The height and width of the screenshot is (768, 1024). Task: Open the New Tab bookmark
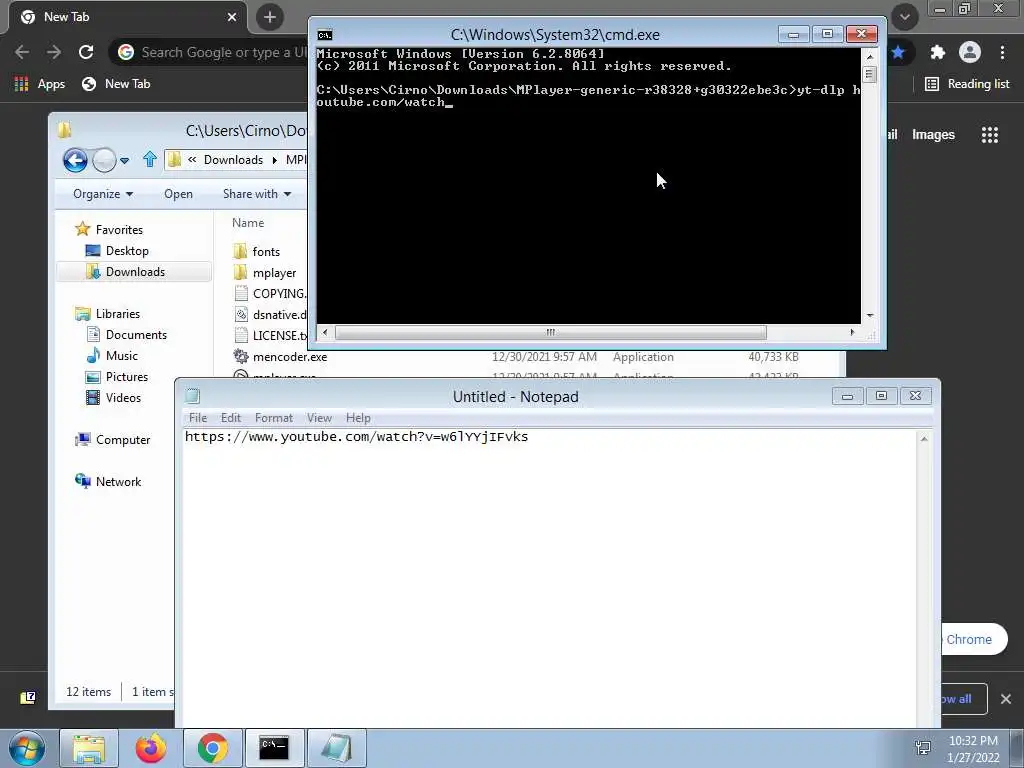[116, 84]
